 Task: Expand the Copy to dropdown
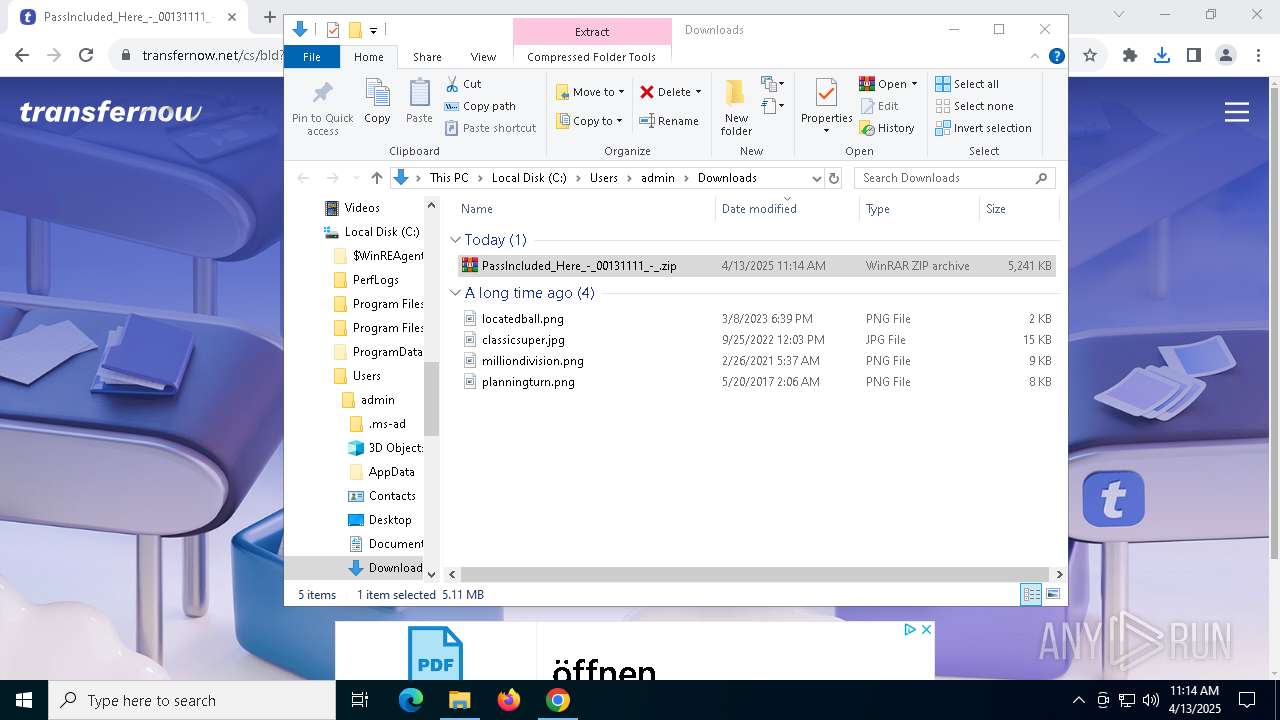[619, 121]
